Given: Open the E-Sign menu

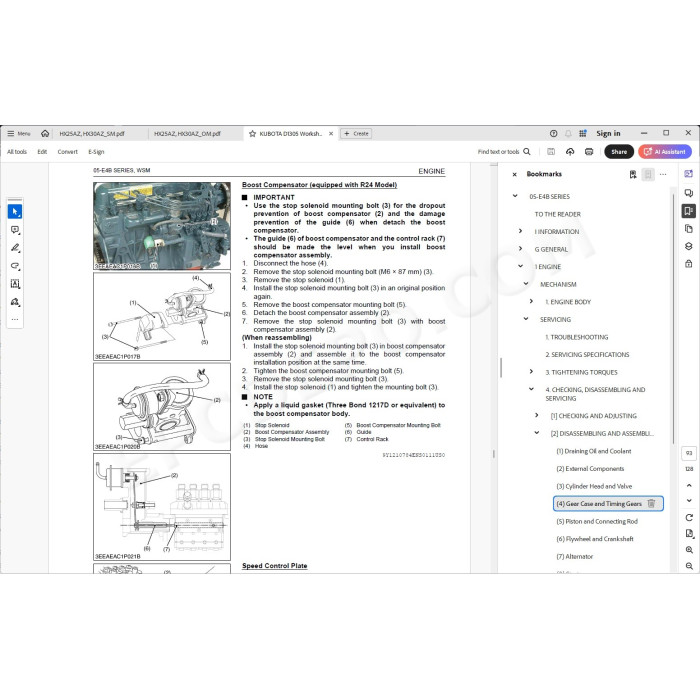Looking at the screenshot, I should 96,152.
